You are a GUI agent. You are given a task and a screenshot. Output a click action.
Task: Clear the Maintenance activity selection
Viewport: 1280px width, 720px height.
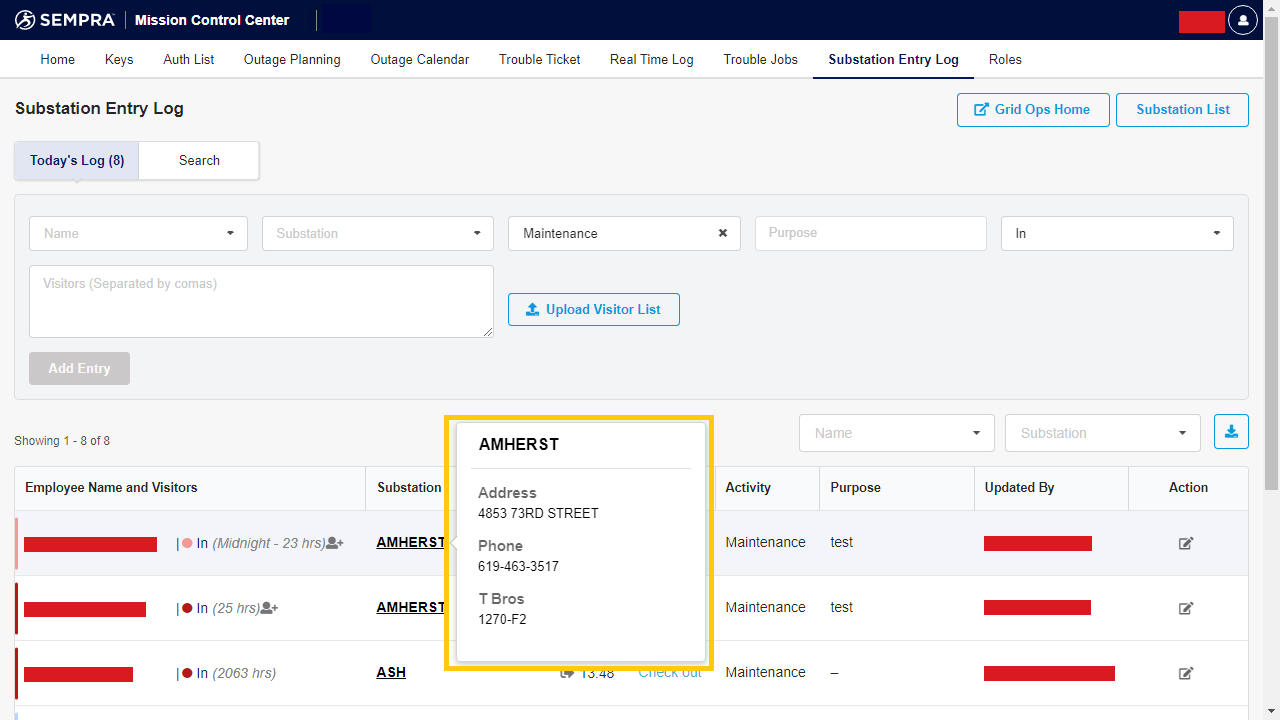[x=723, y=233]
